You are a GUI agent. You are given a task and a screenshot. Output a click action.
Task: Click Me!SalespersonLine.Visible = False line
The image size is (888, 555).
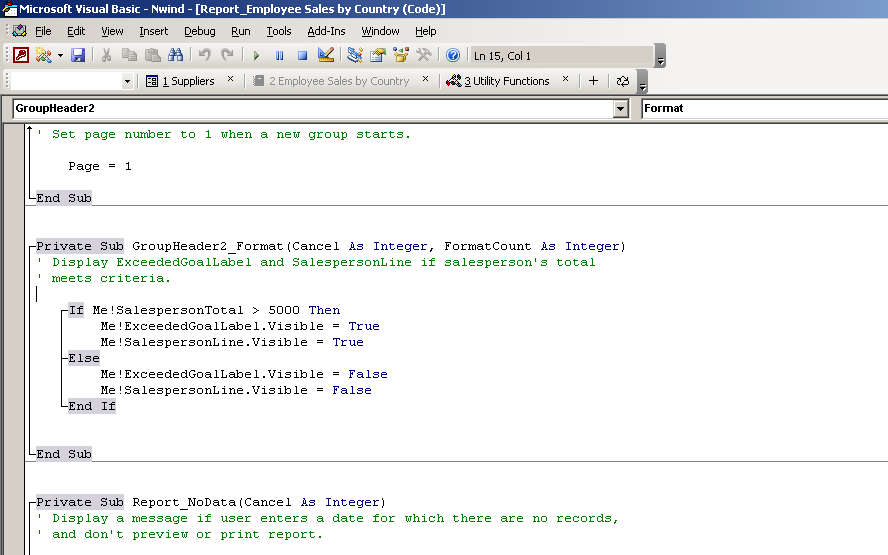coord(236,390)
